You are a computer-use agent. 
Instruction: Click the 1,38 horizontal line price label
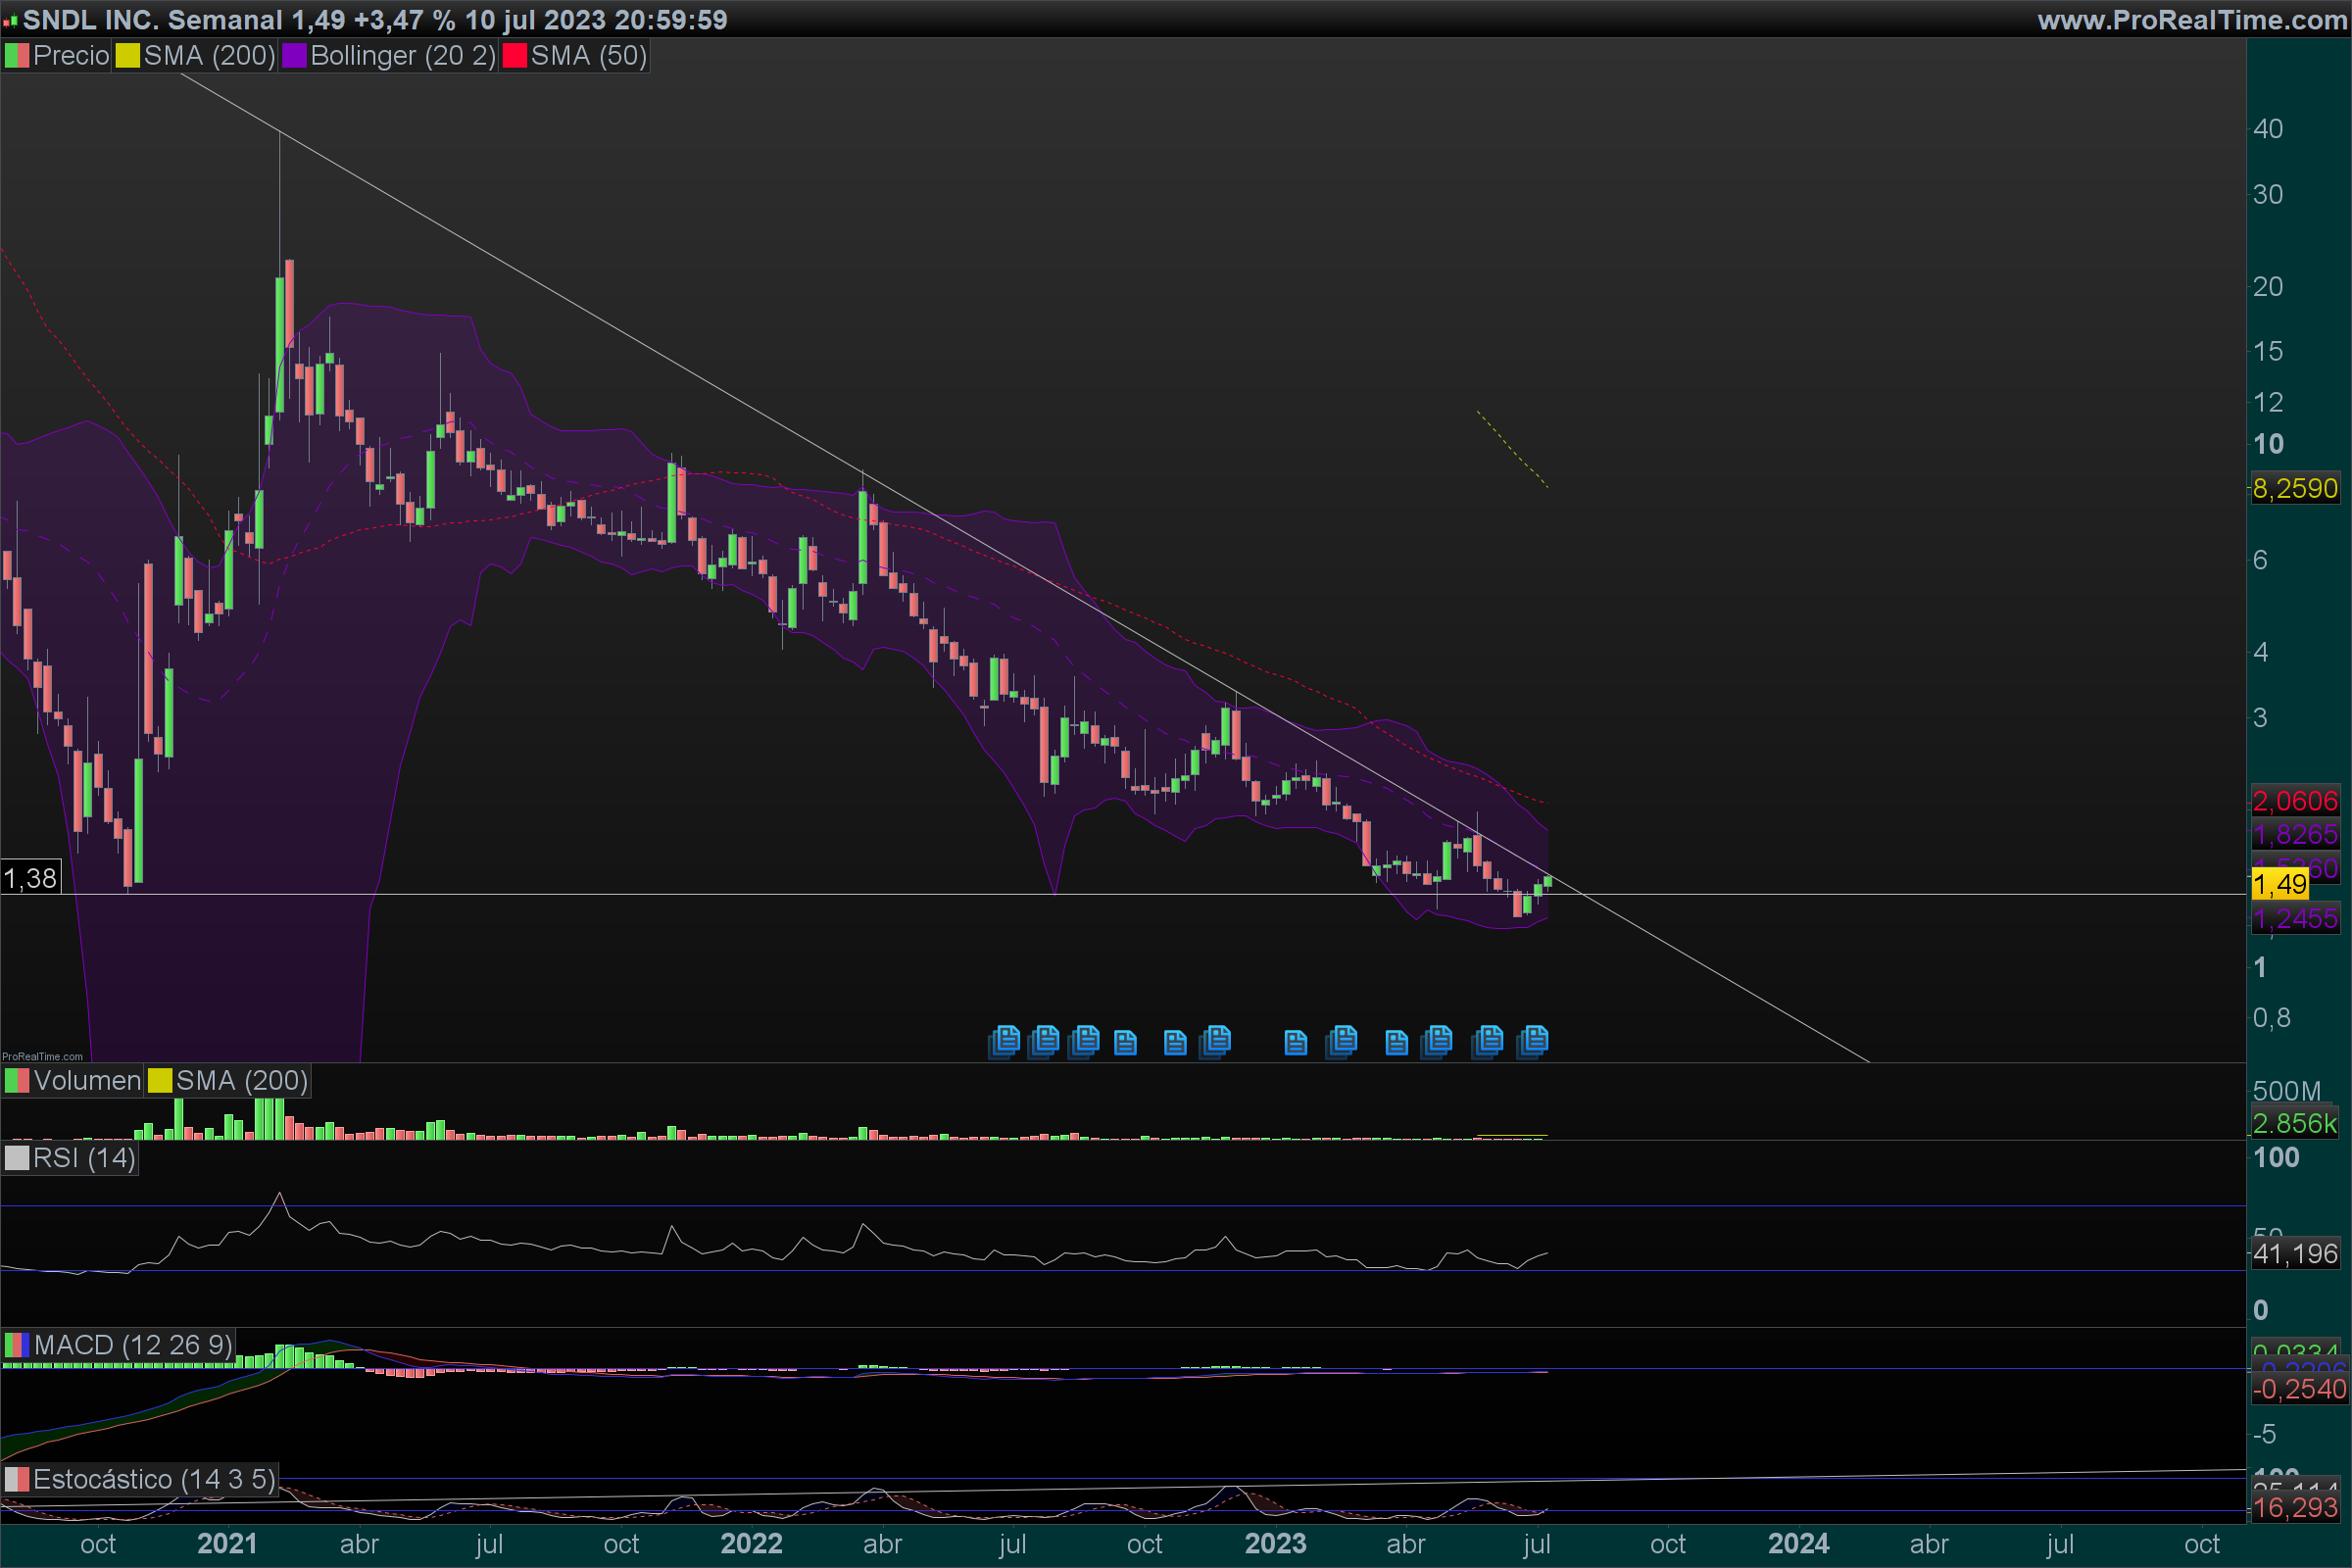tap(30, 878)
